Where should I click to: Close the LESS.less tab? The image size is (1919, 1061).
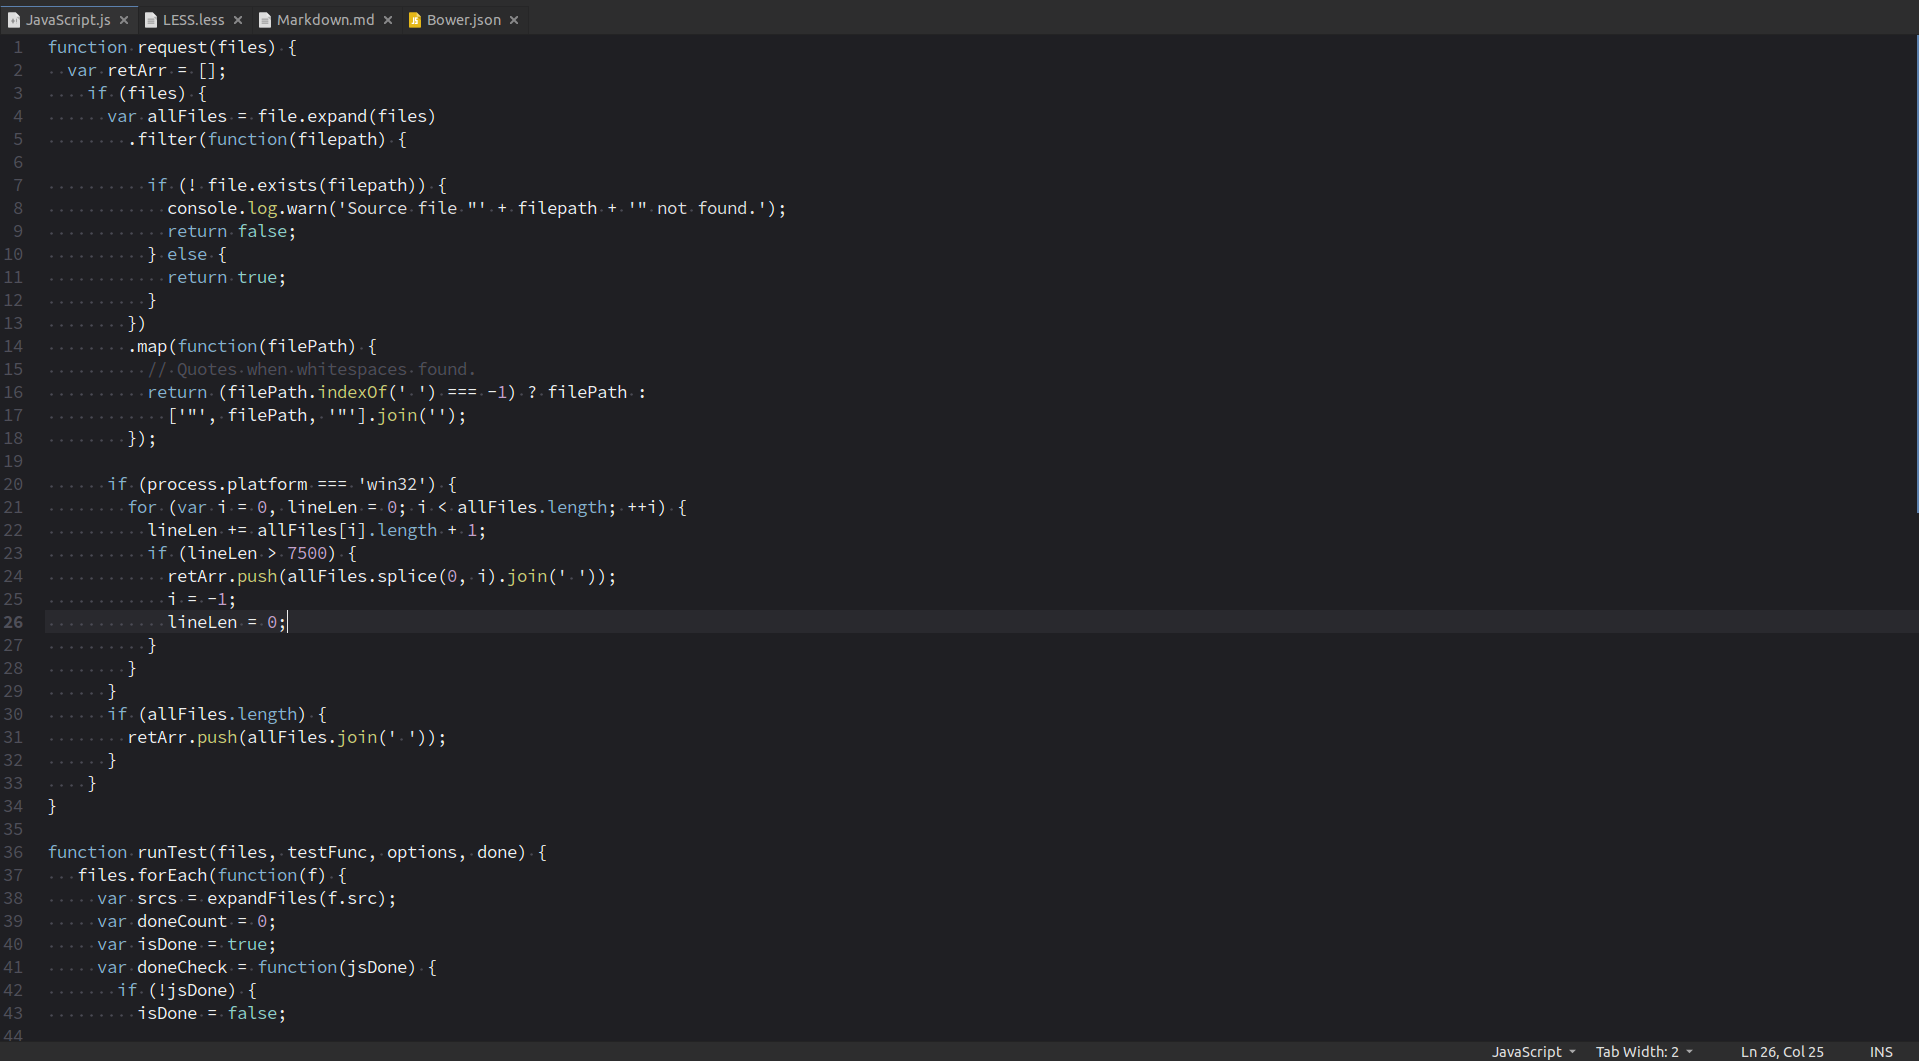(238, 20)
